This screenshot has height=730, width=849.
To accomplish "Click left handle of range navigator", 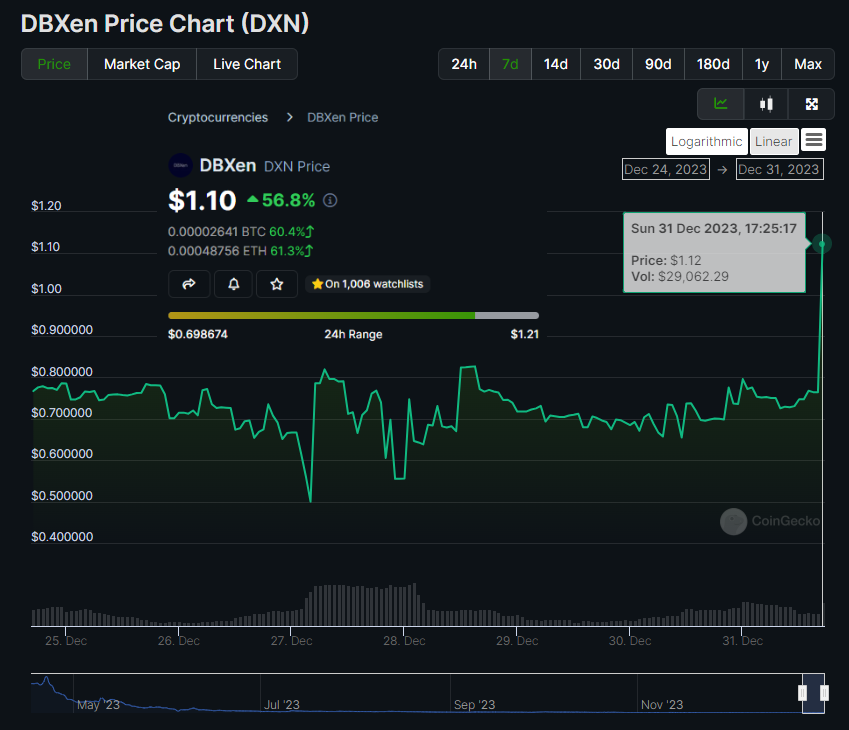I will [x=802, y=693].
